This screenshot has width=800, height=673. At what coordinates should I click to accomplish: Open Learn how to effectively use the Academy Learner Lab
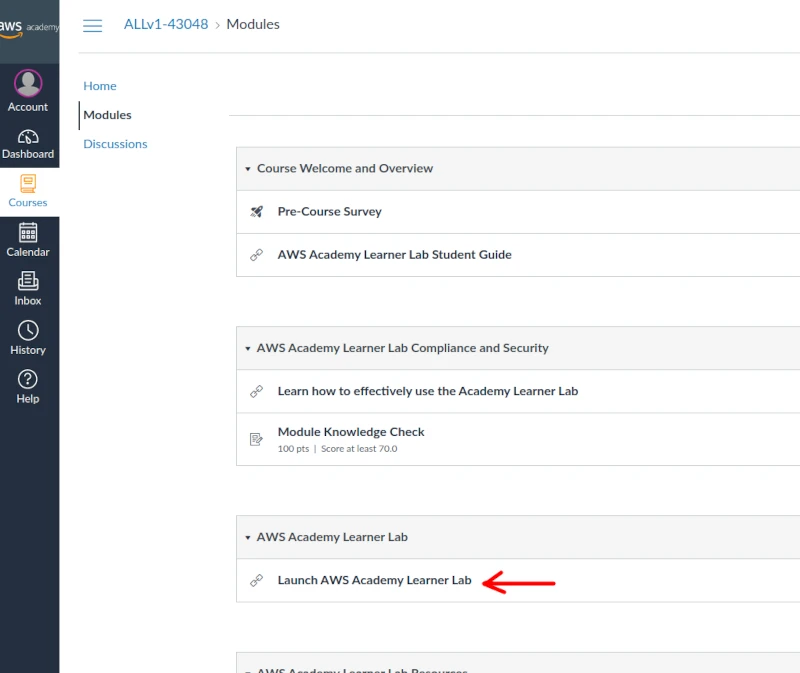pos(428,391)
